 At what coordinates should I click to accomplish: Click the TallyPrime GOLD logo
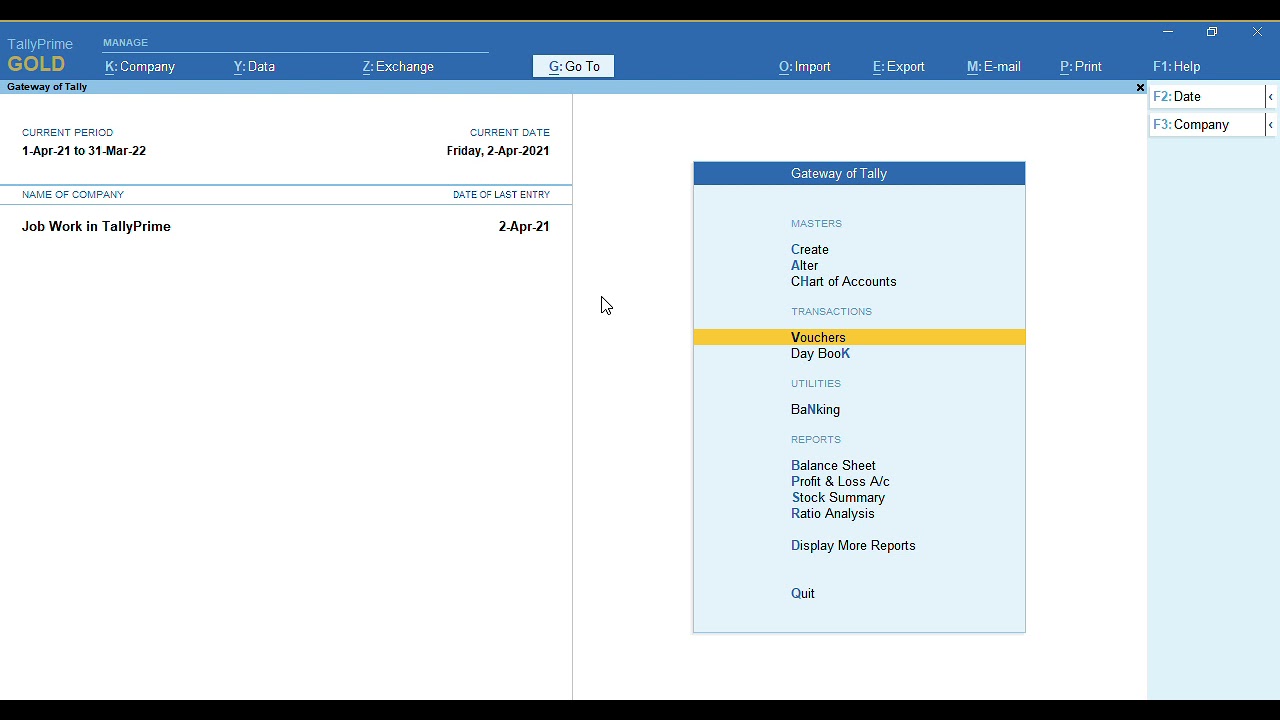point(40,56)
